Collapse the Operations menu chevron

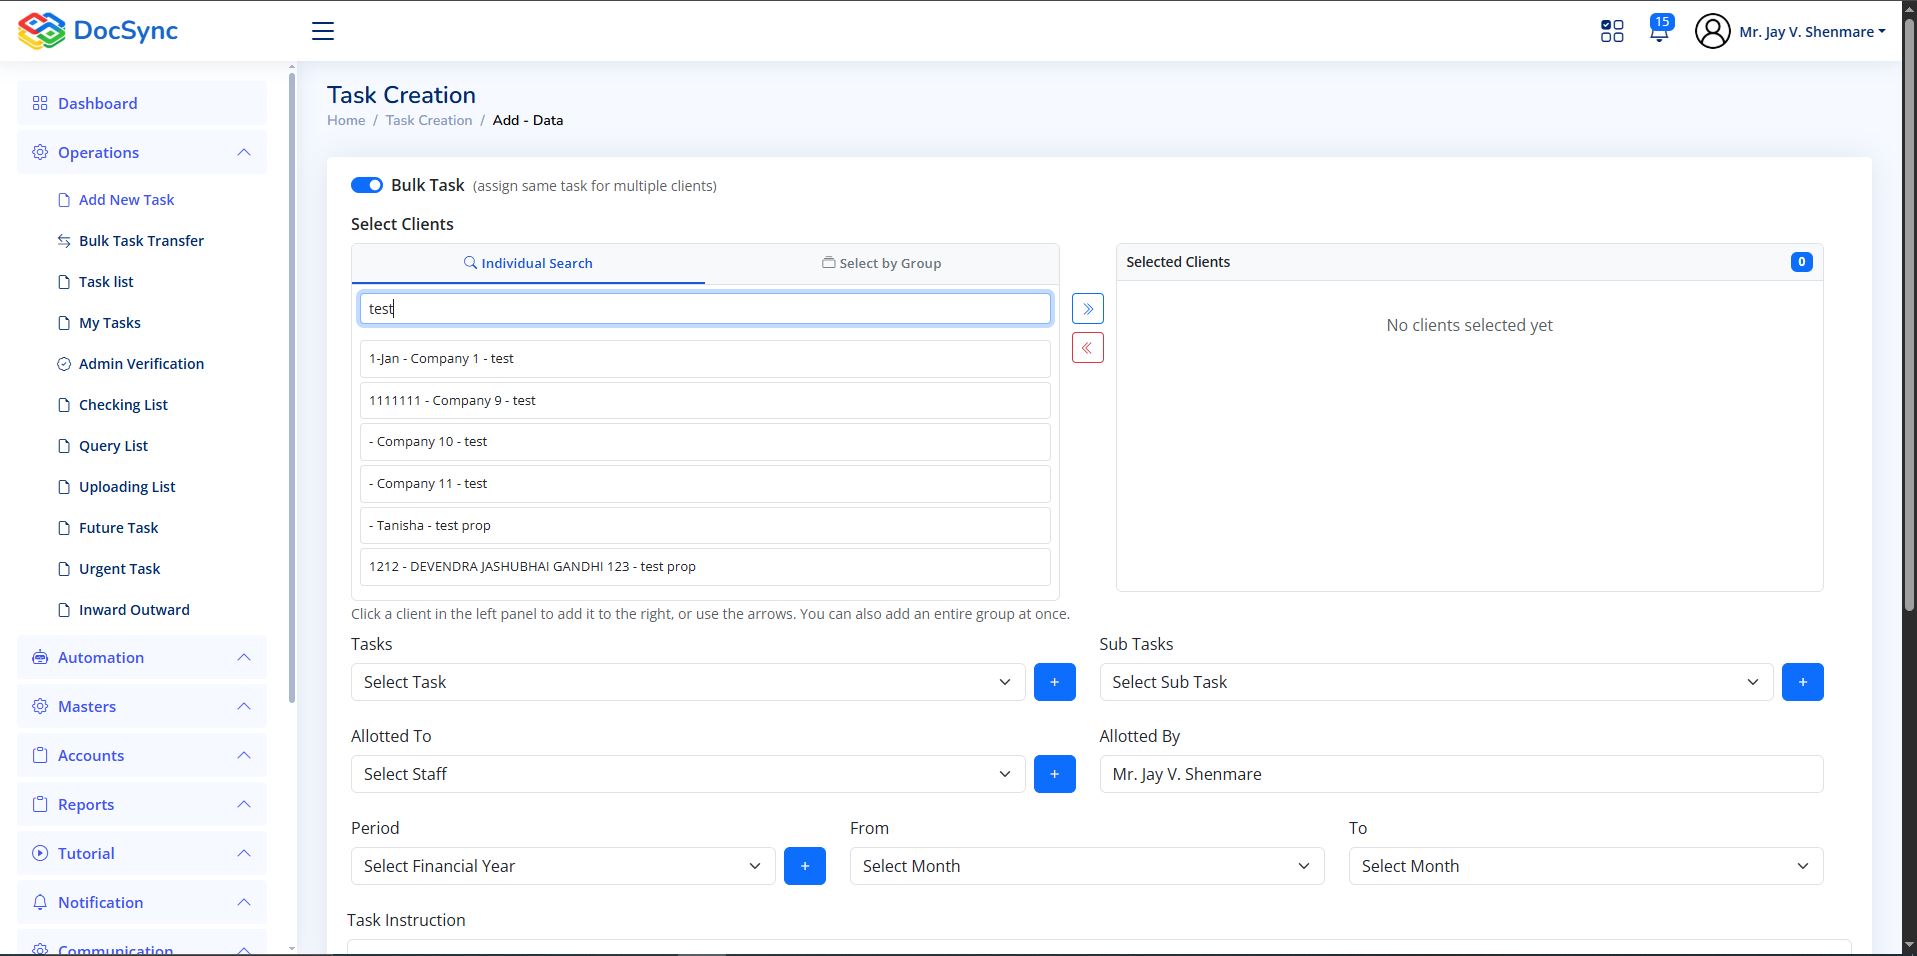[244, 152]
